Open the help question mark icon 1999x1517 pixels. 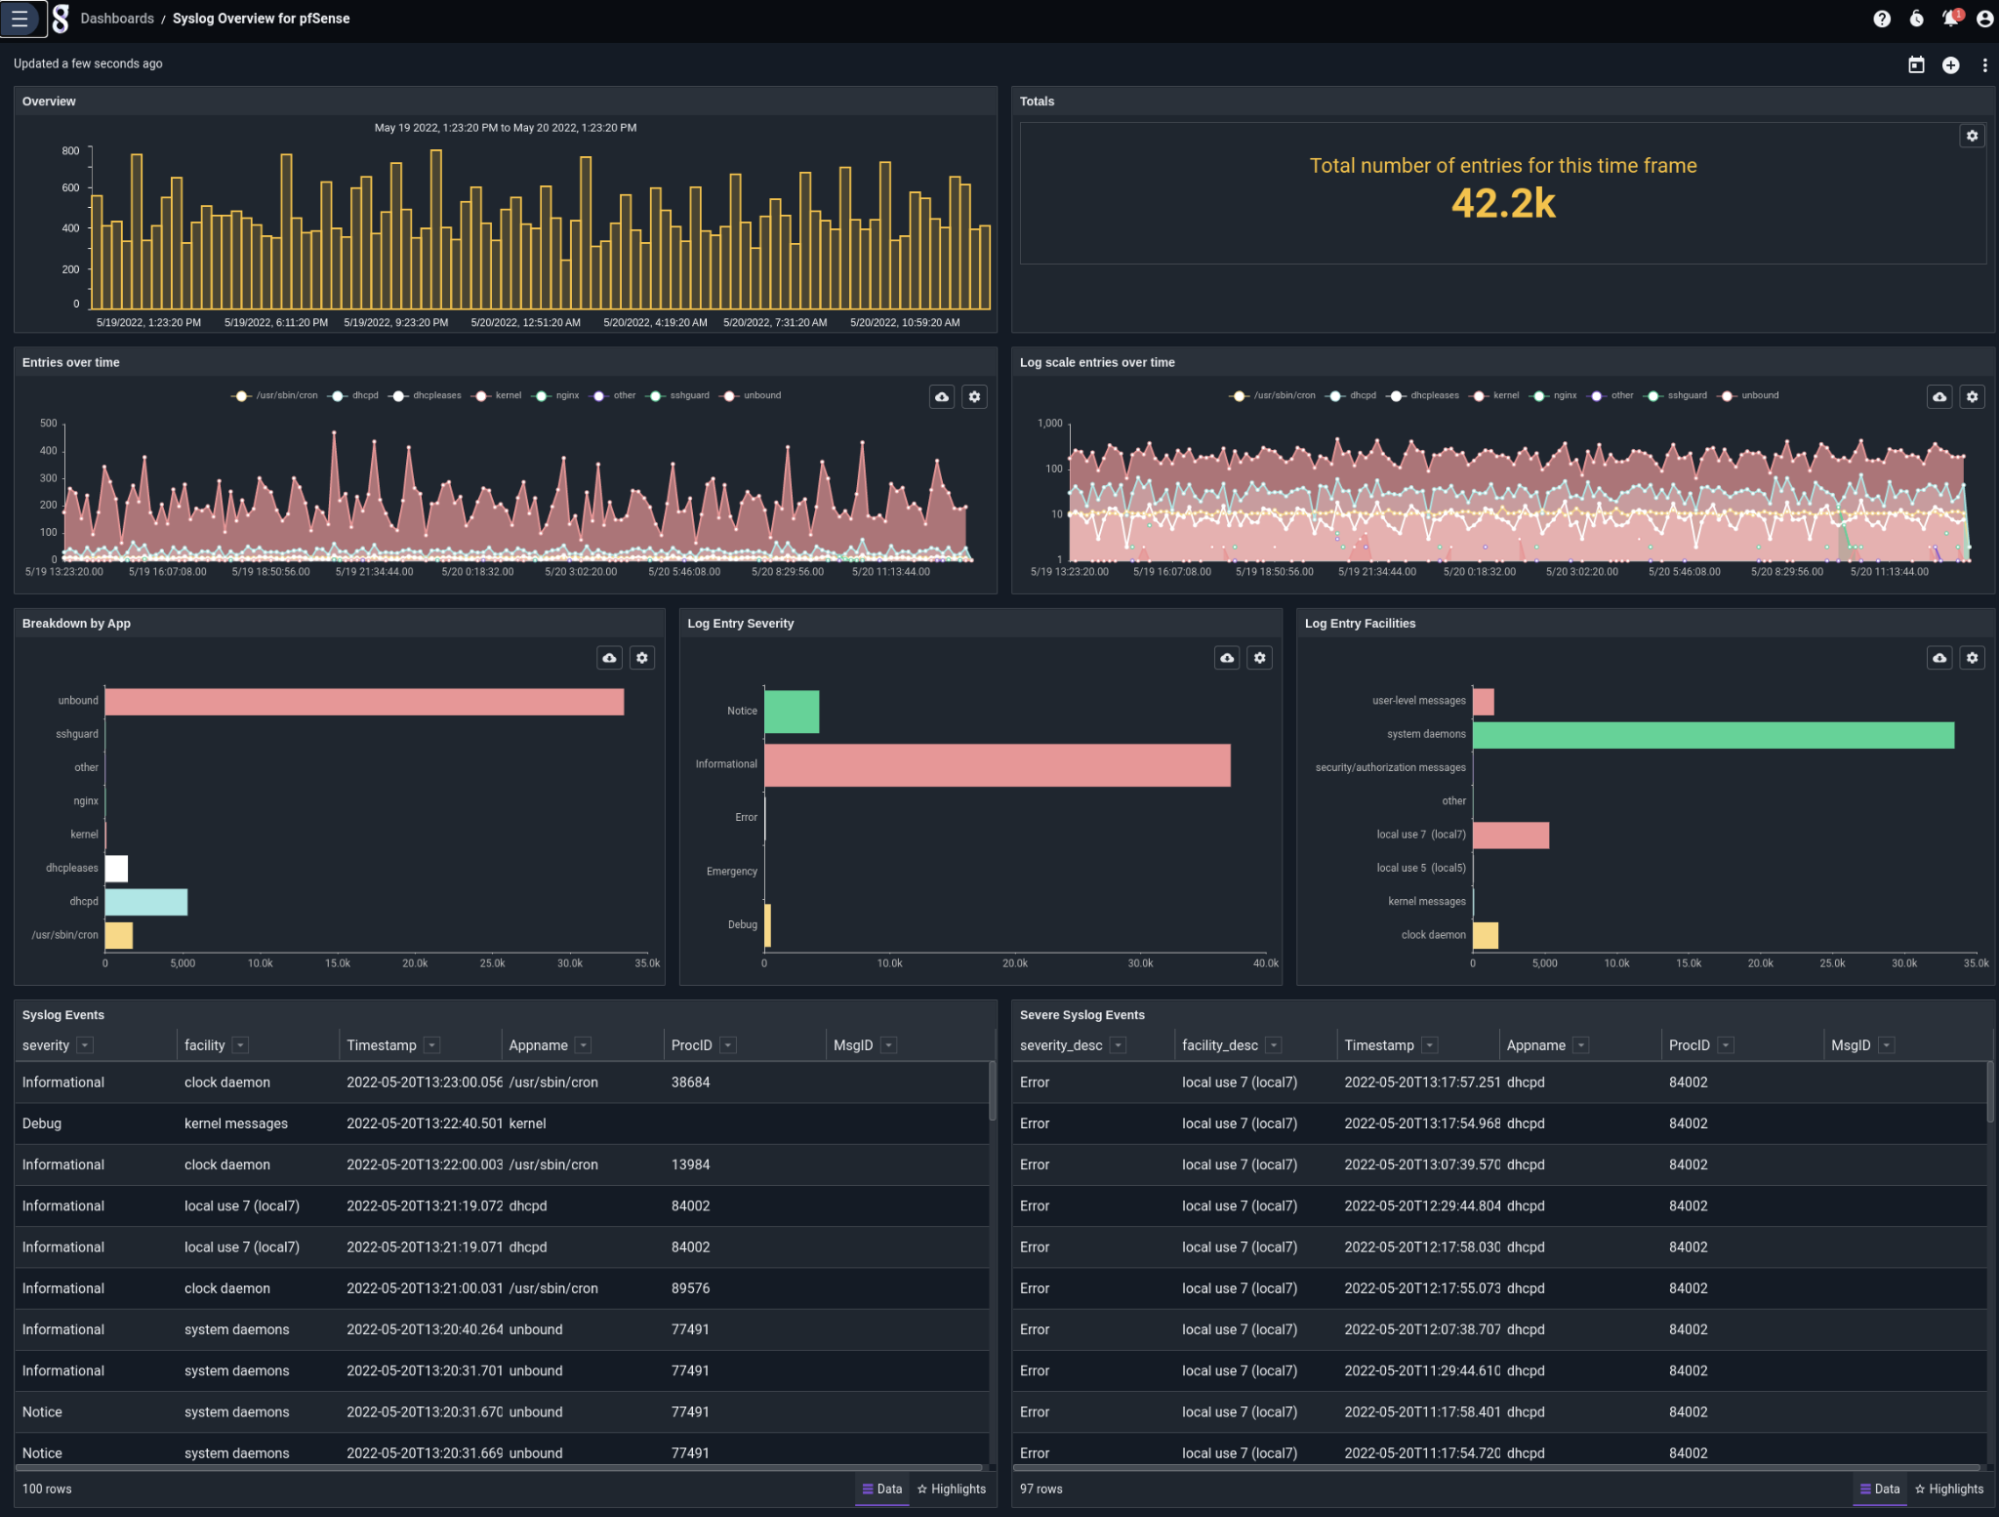[x=1881, y=19]
